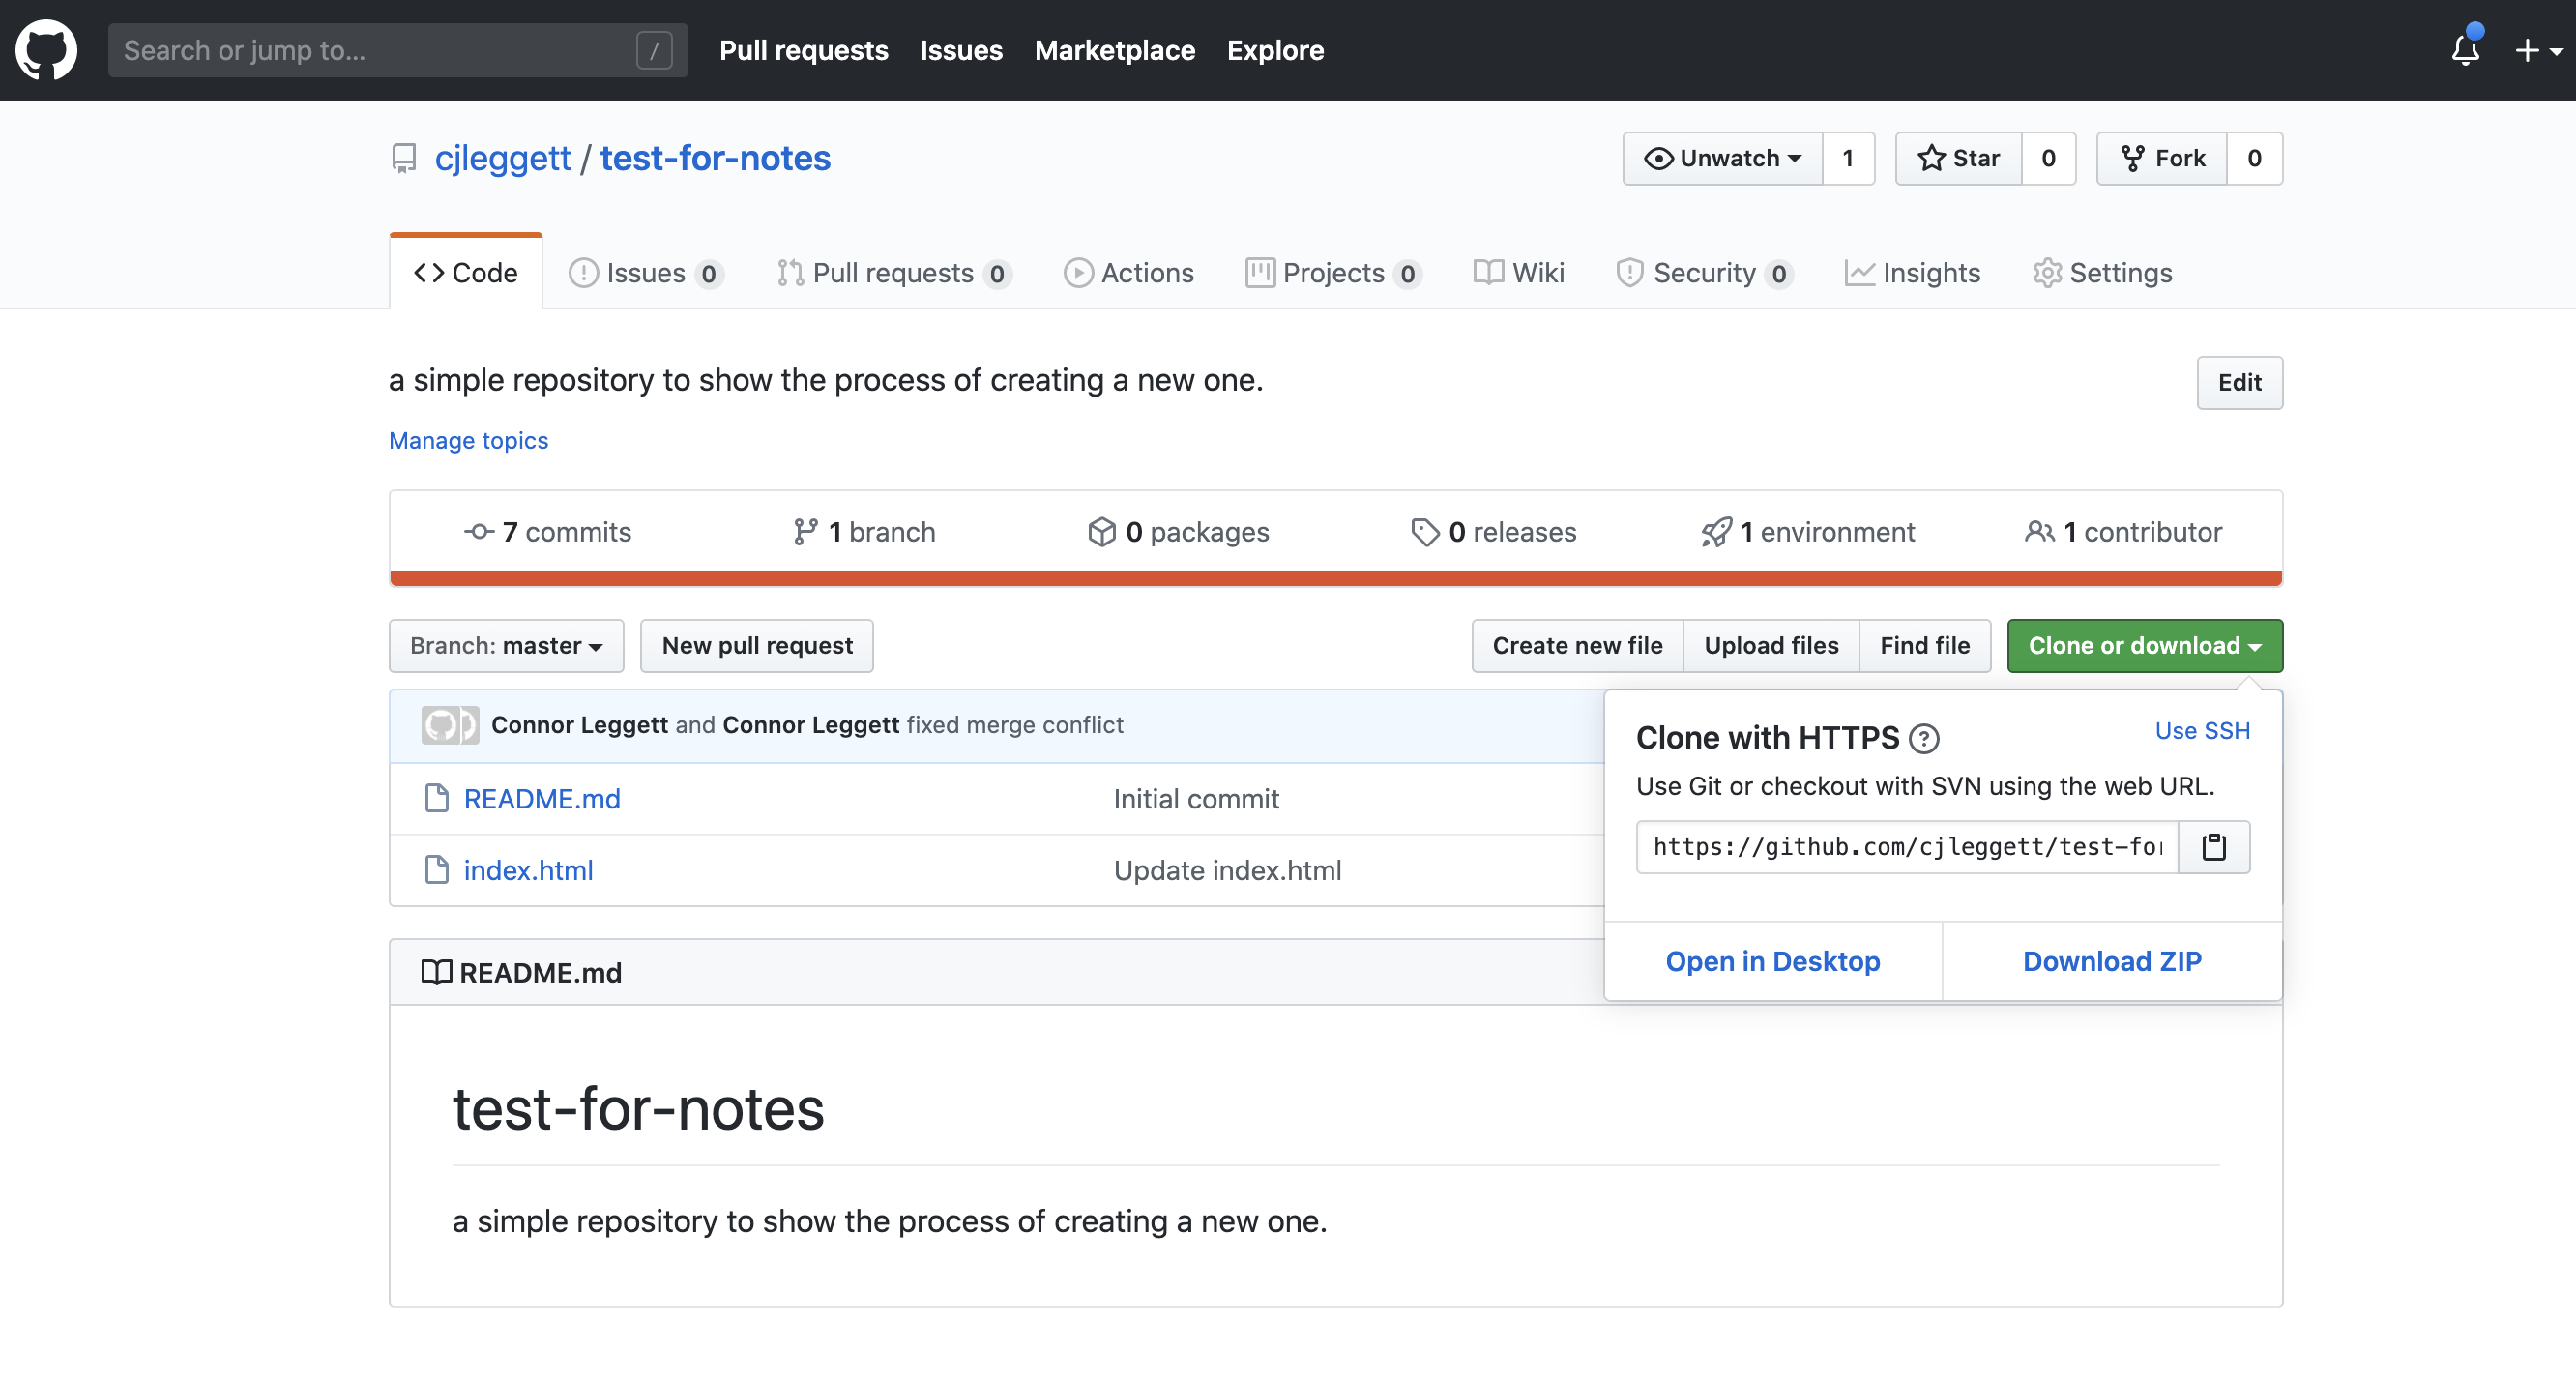
Task: Open the Unwatch notification dropdown
Action: [x=1723, y=158]
